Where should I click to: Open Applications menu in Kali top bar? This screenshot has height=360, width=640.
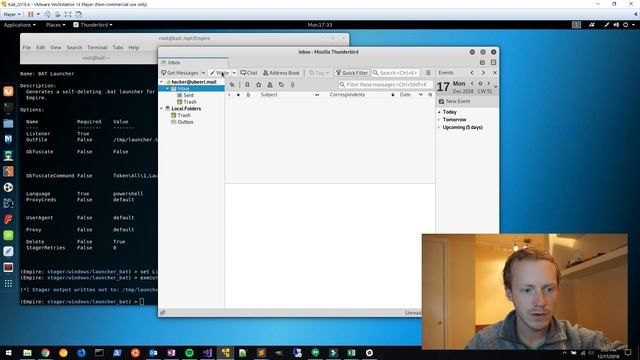point(20,25)
